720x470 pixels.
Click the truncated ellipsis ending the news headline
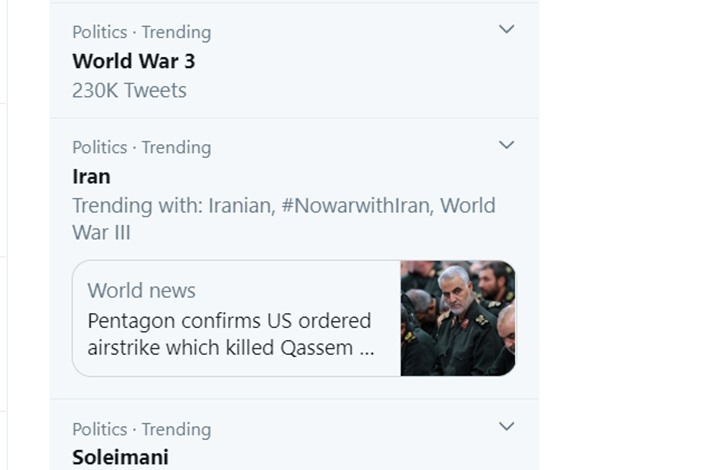point(367,349)
